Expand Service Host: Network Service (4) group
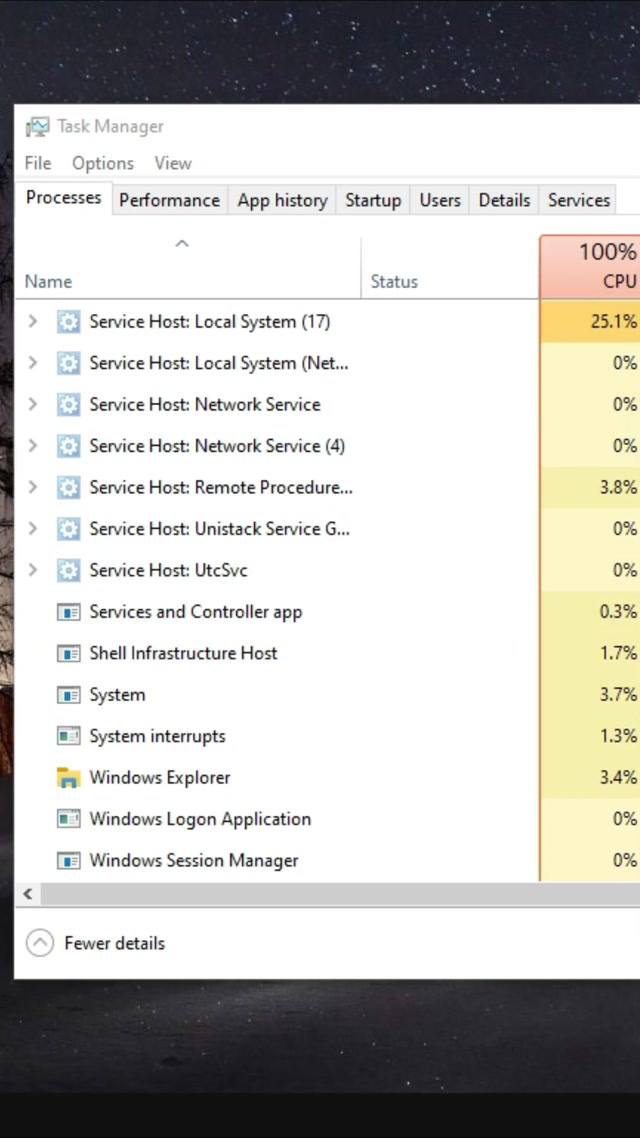 pos(33,446)
